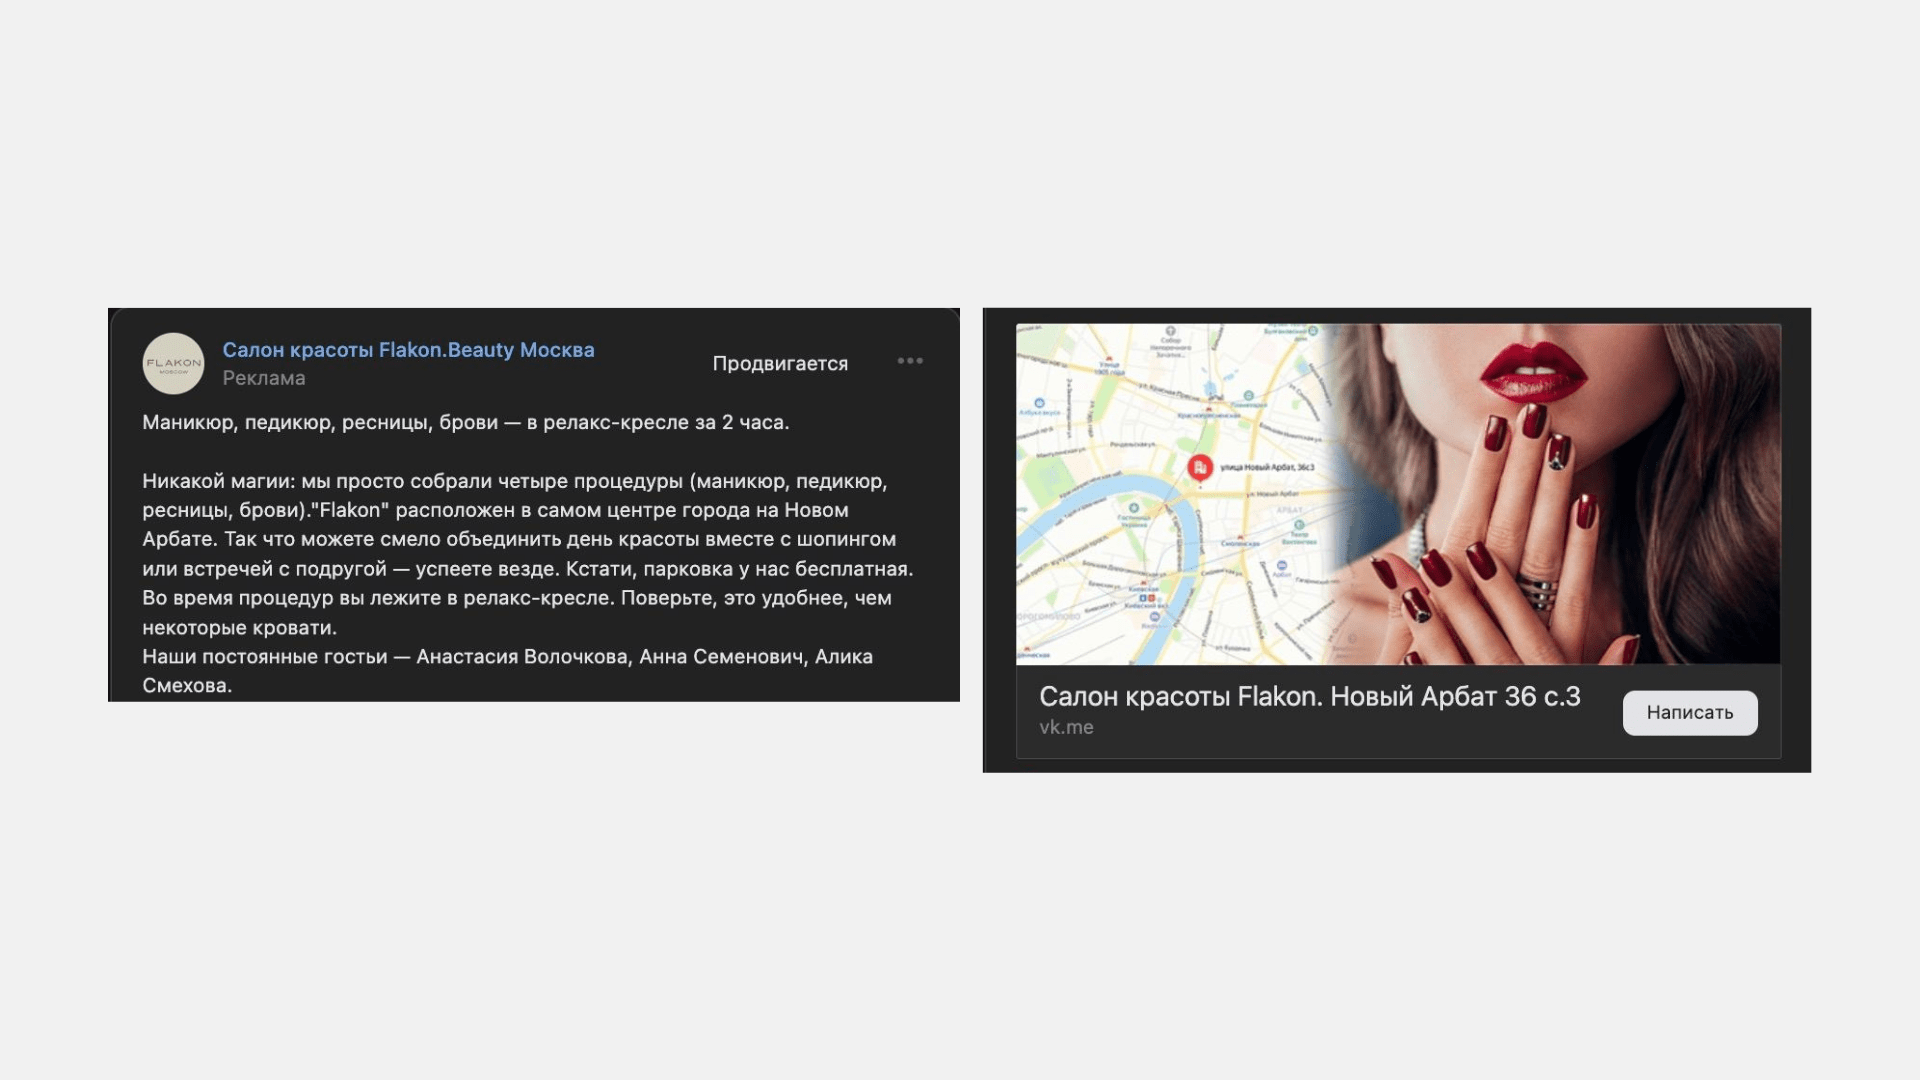This screenshot has width=1920, height=1080.
Task: Click the Реклама label under group name
Action: tap(264, 378)
